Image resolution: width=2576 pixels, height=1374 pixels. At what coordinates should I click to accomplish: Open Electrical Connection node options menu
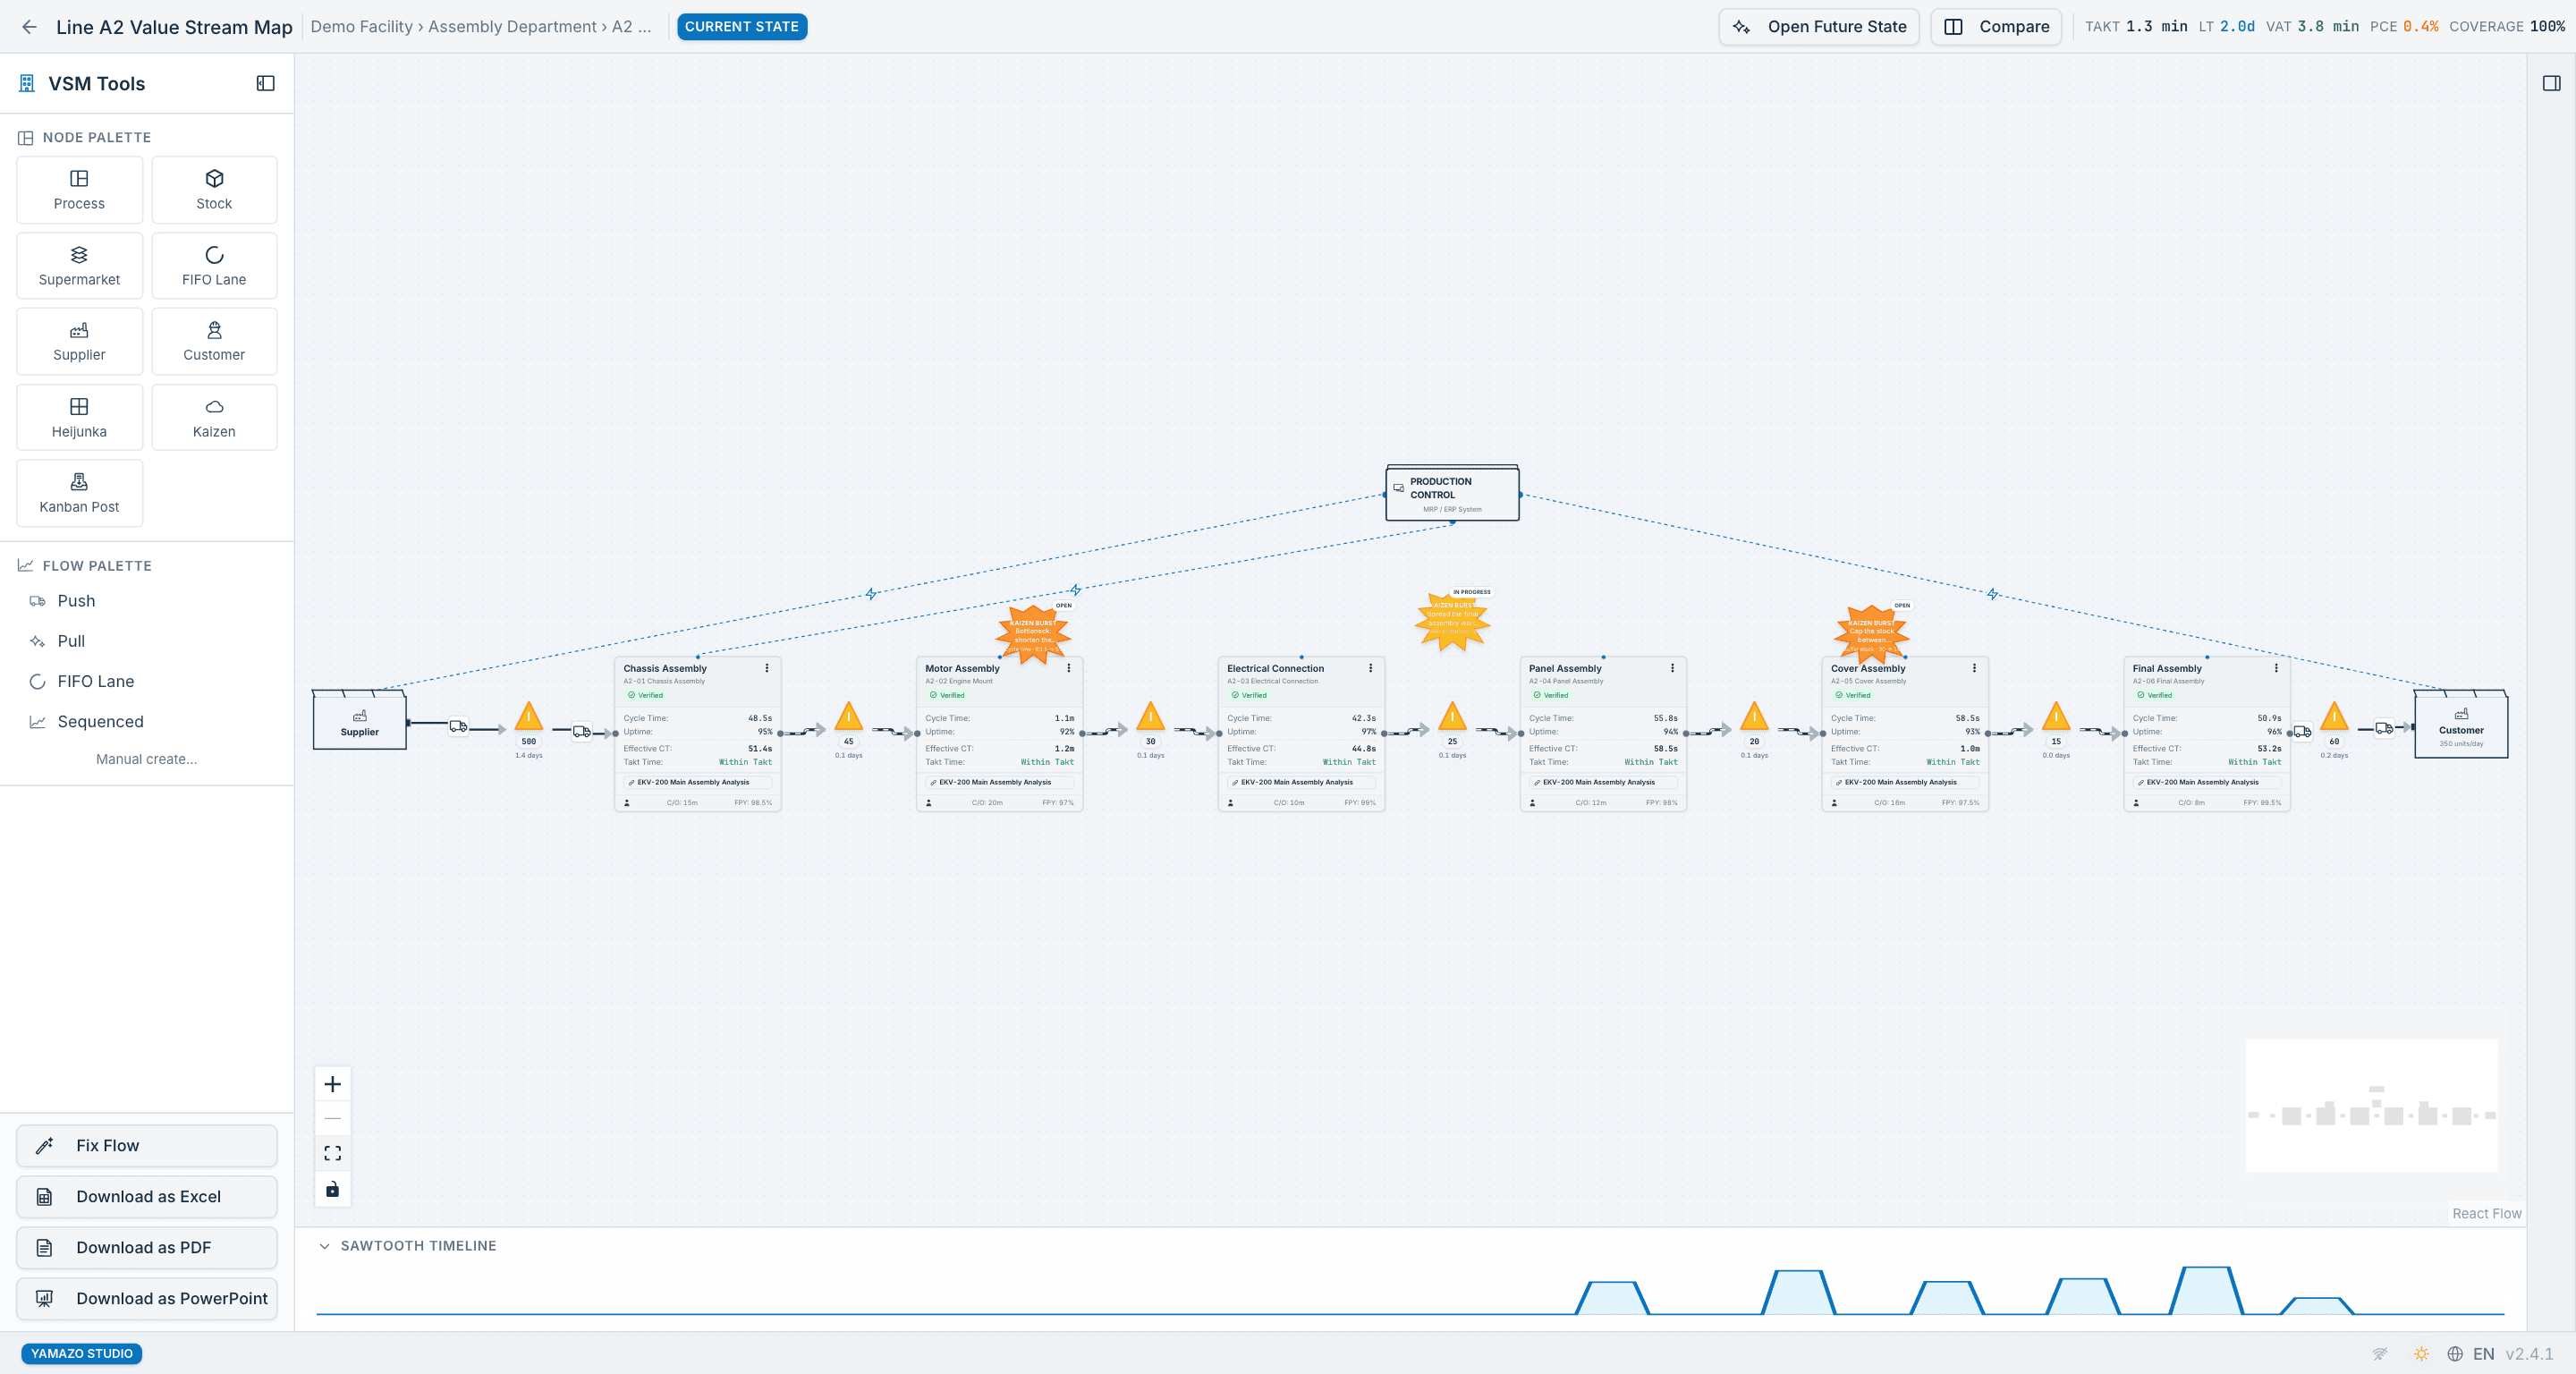1371,668
